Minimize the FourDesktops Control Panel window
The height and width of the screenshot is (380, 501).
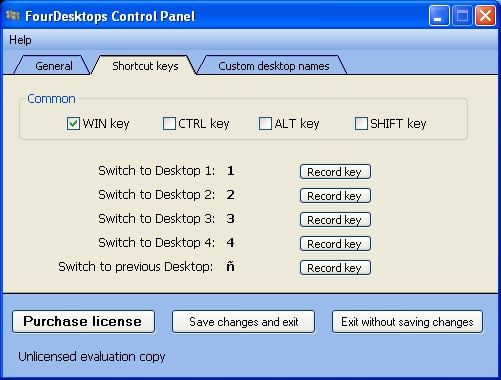[439, 15]
